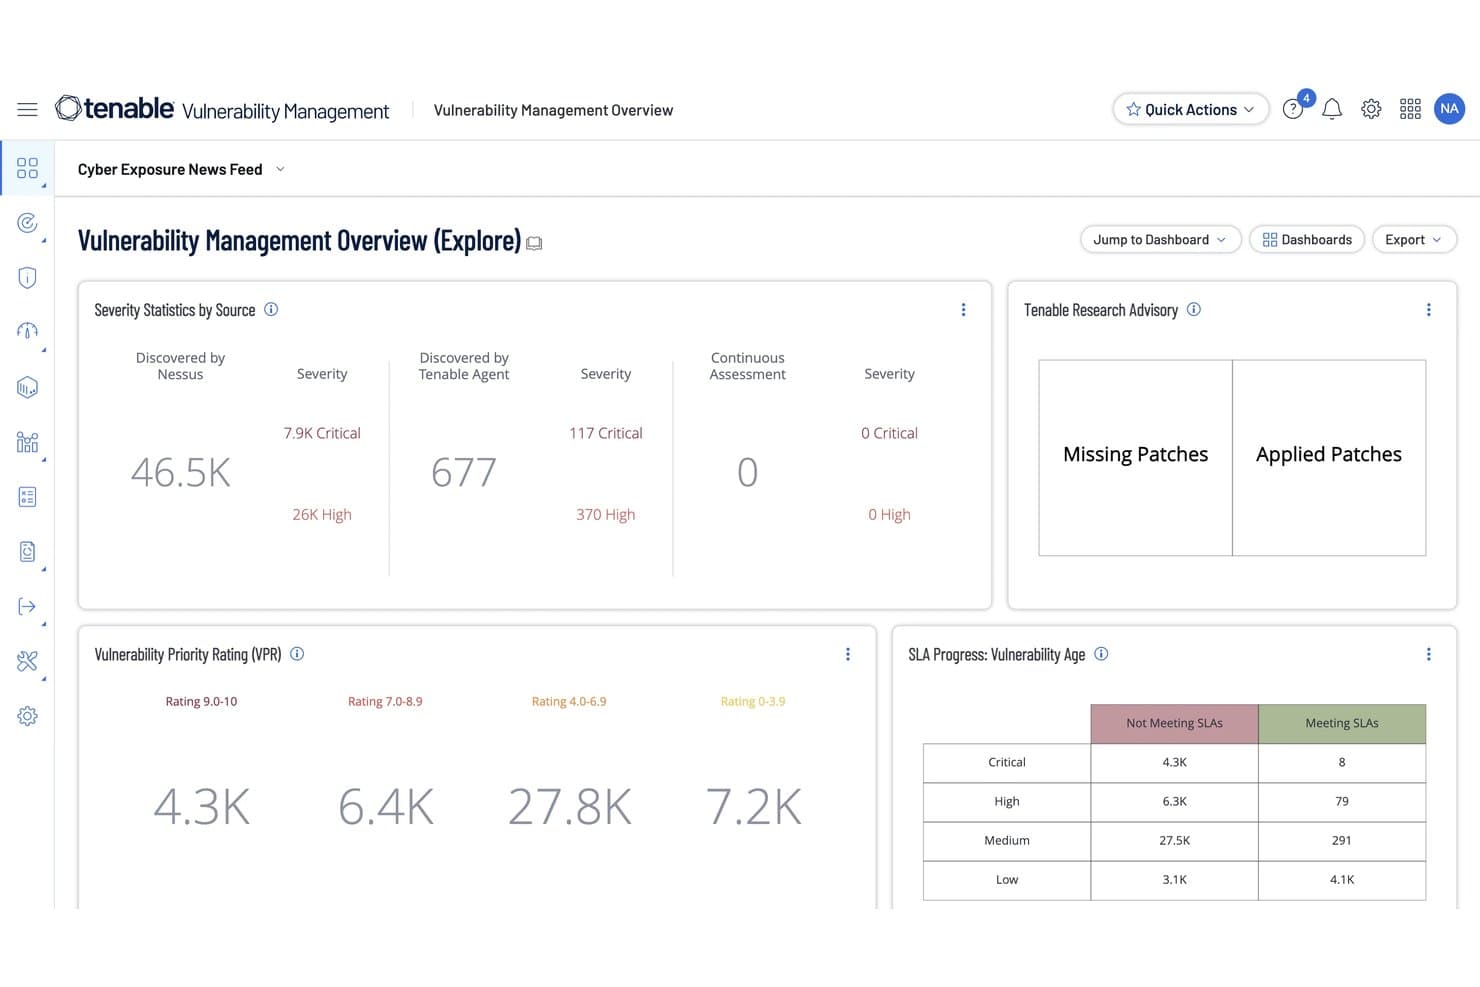Select the dashboards grid icon in sidebar
The height and width of the screenshot is (987, 1480).
coord(27,168)
